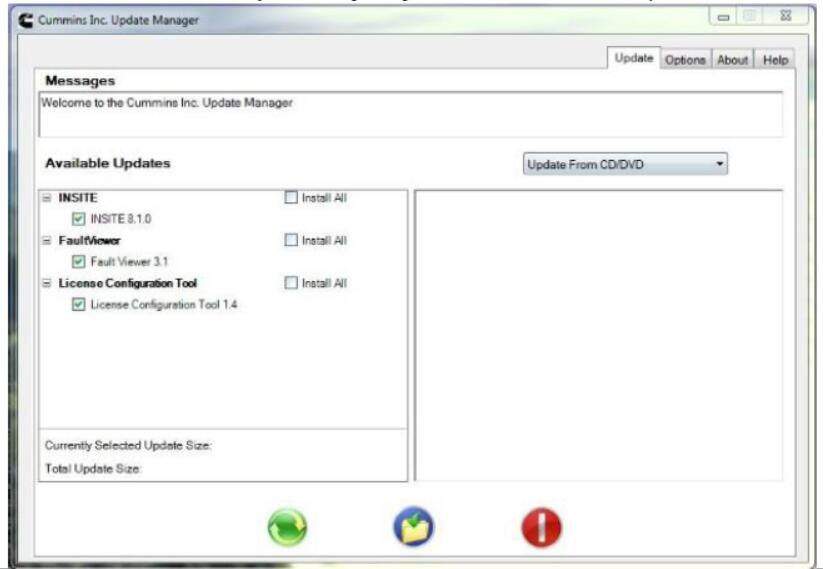Click the INSITE group heading

click(x=78, y=198)
